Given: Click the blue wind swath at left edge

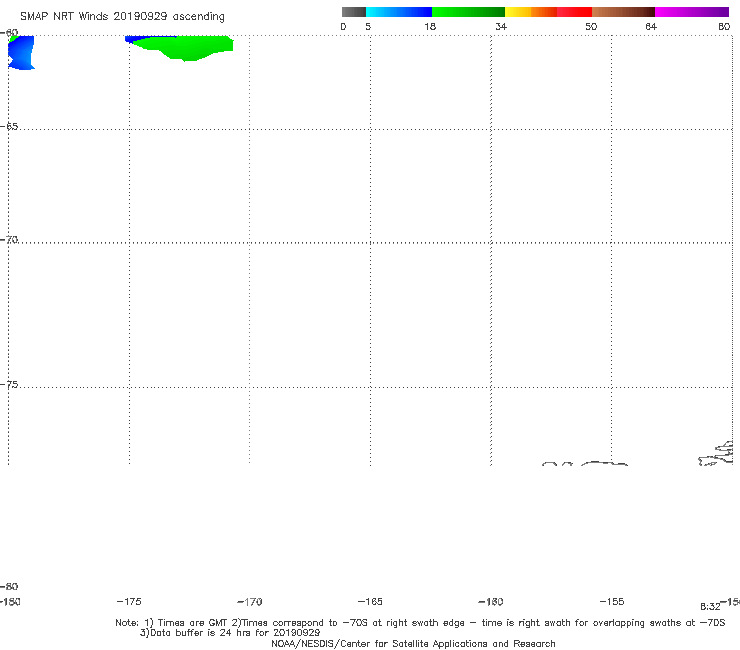Looking at the screenshot, I should (21, 52).
